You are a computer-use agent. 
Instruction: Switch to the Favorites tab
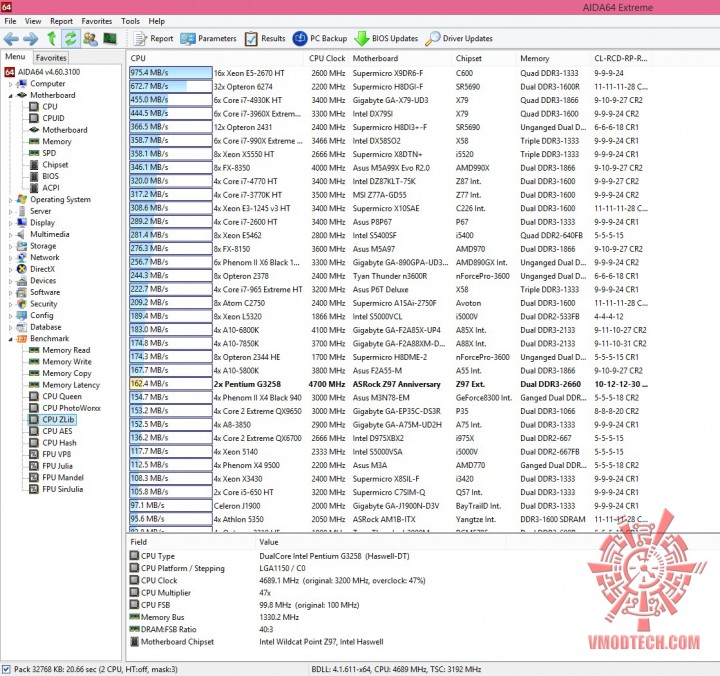tap(51, 57)
